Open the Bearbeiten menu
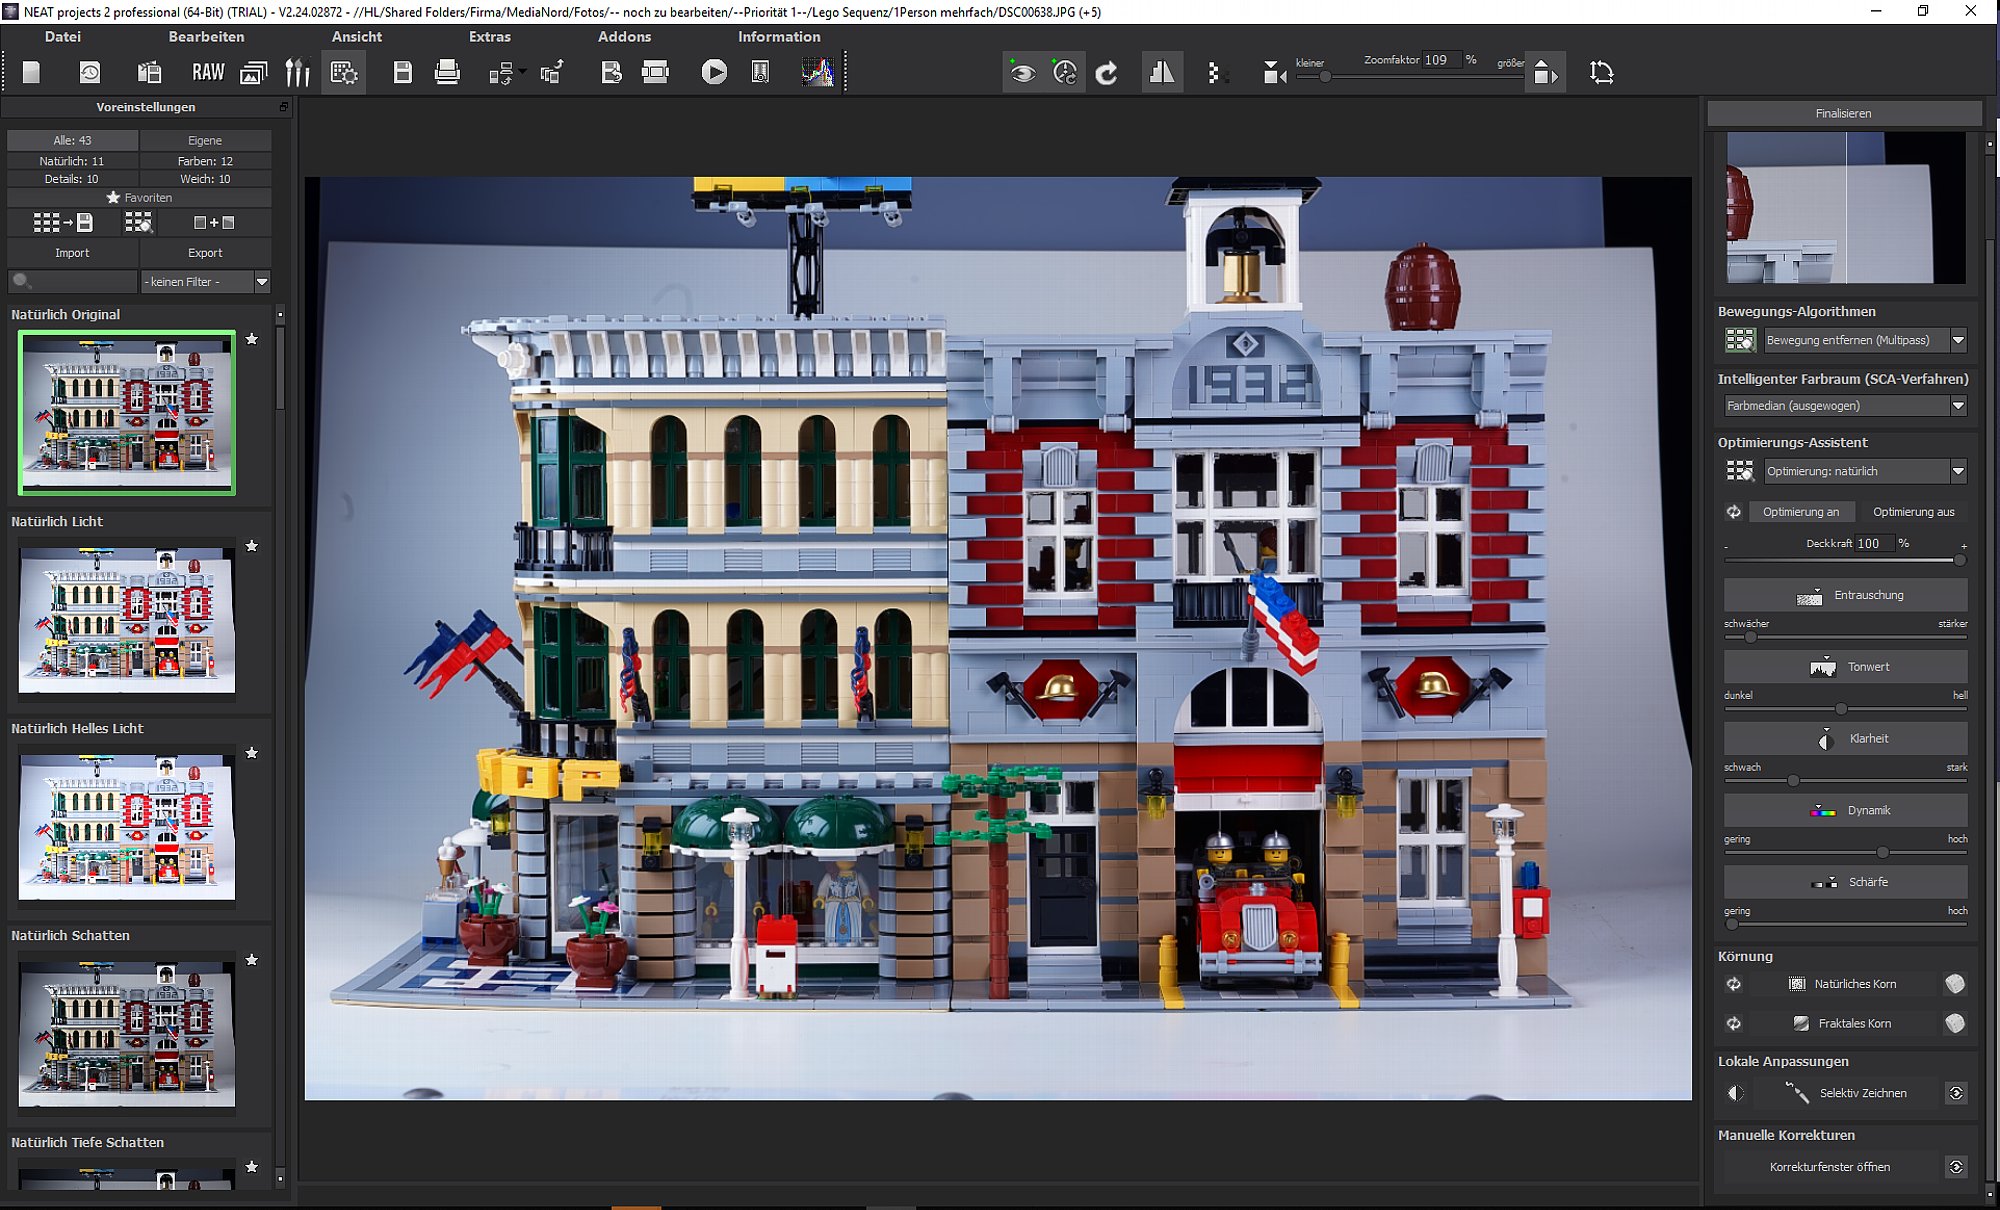Viewport: 2000px width, 1210px height. tap(206, 37)
